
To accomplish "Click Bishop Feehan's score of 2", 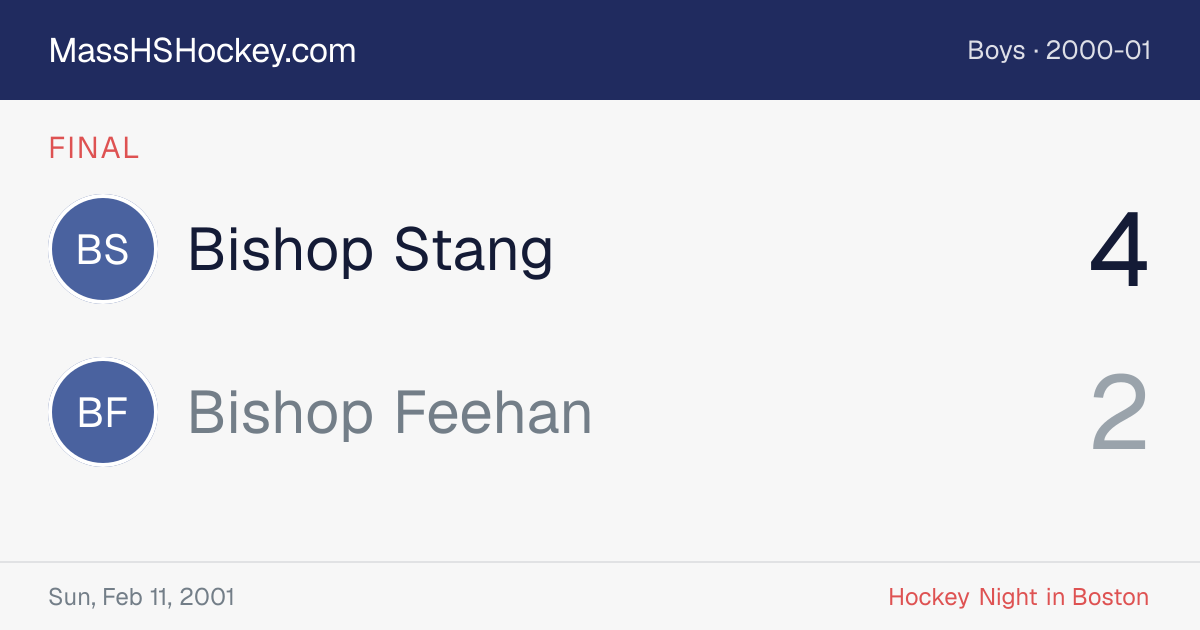I will click(x=1120, y=413).
